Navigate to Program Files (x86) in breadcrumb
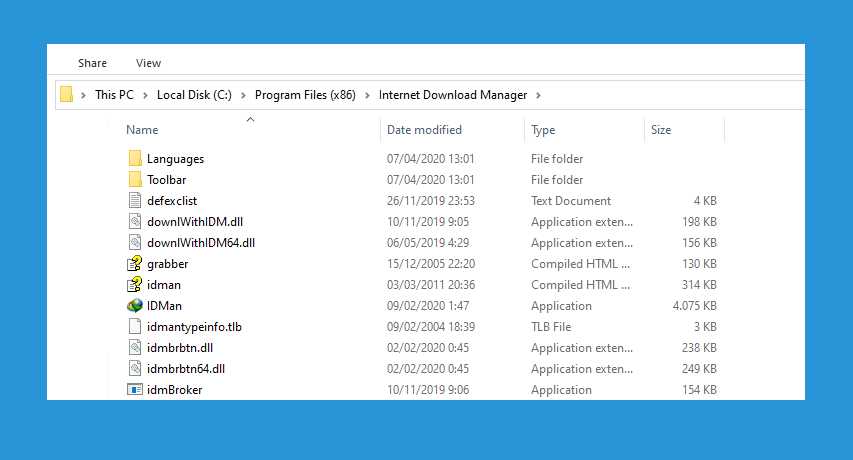Image resolution: width=853 pixels, height=460 pixels. 307,95
